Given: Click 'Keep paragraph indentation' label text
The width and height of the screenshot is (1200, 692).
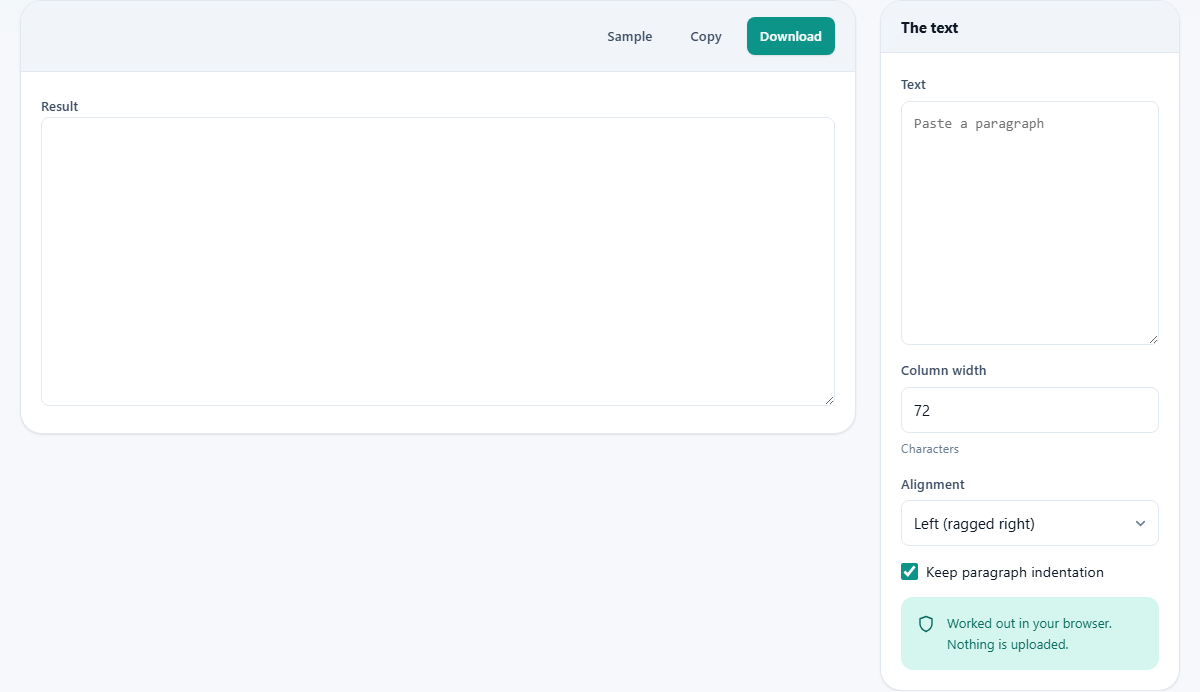Looking at the screenshot, I should click(1015, 572).
